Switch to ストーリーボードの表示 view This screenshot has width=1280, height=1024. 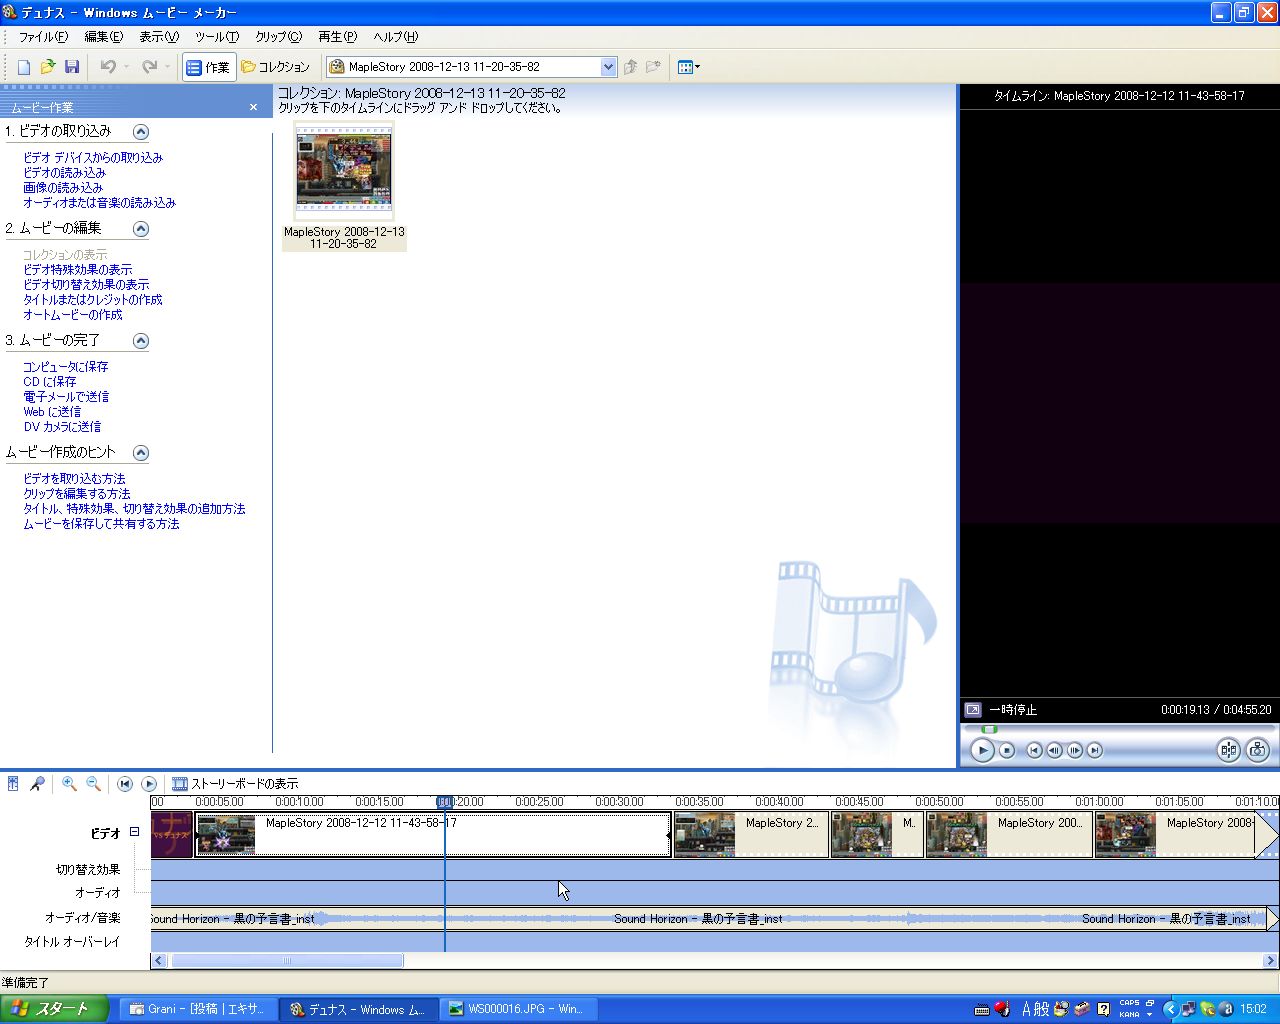[235, 784]
